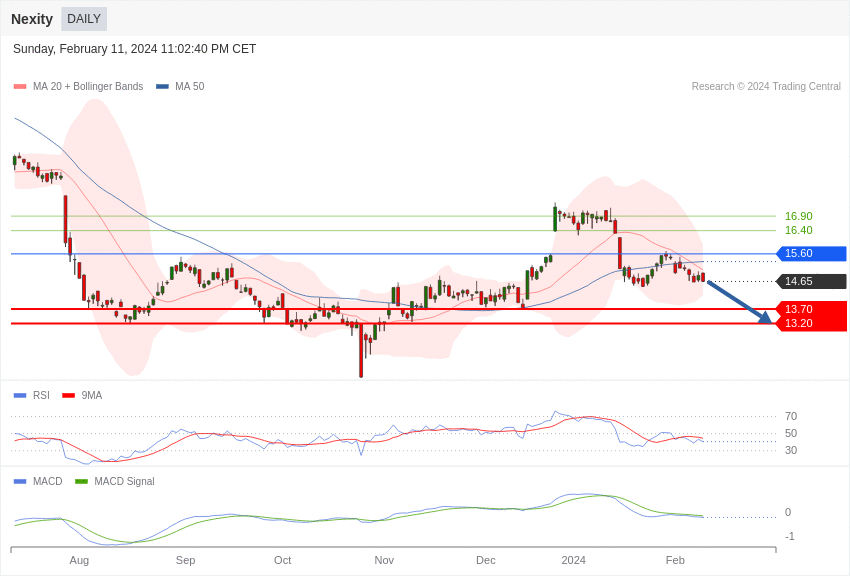The width and height of the screenshot is (850, 576).
Task: Click the MA 50 legend swatch
Action: click(x=162, y=87)
